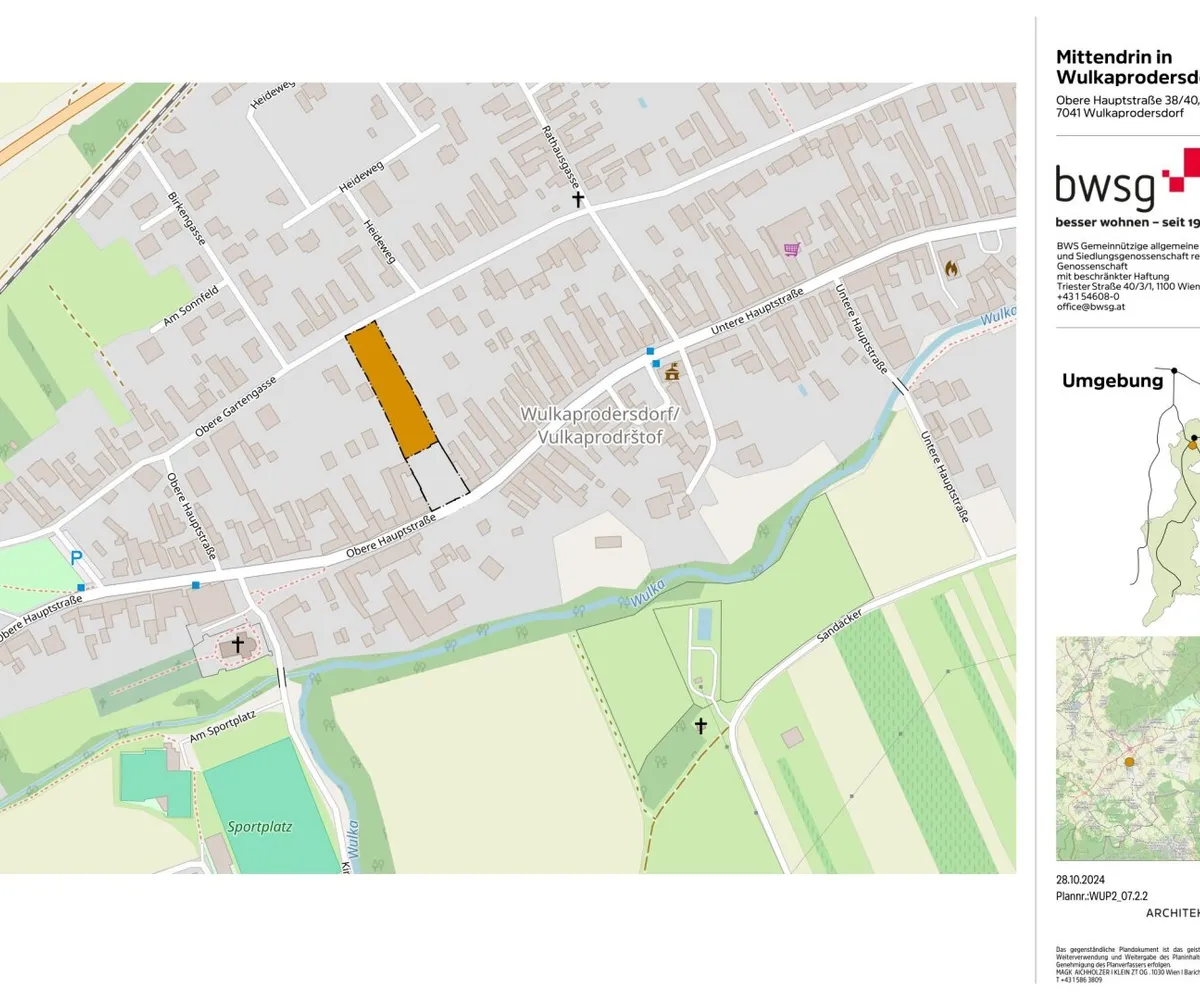Click the fire station flame icon
This screenshot has height=1000, width=1200.
point(951,268)
